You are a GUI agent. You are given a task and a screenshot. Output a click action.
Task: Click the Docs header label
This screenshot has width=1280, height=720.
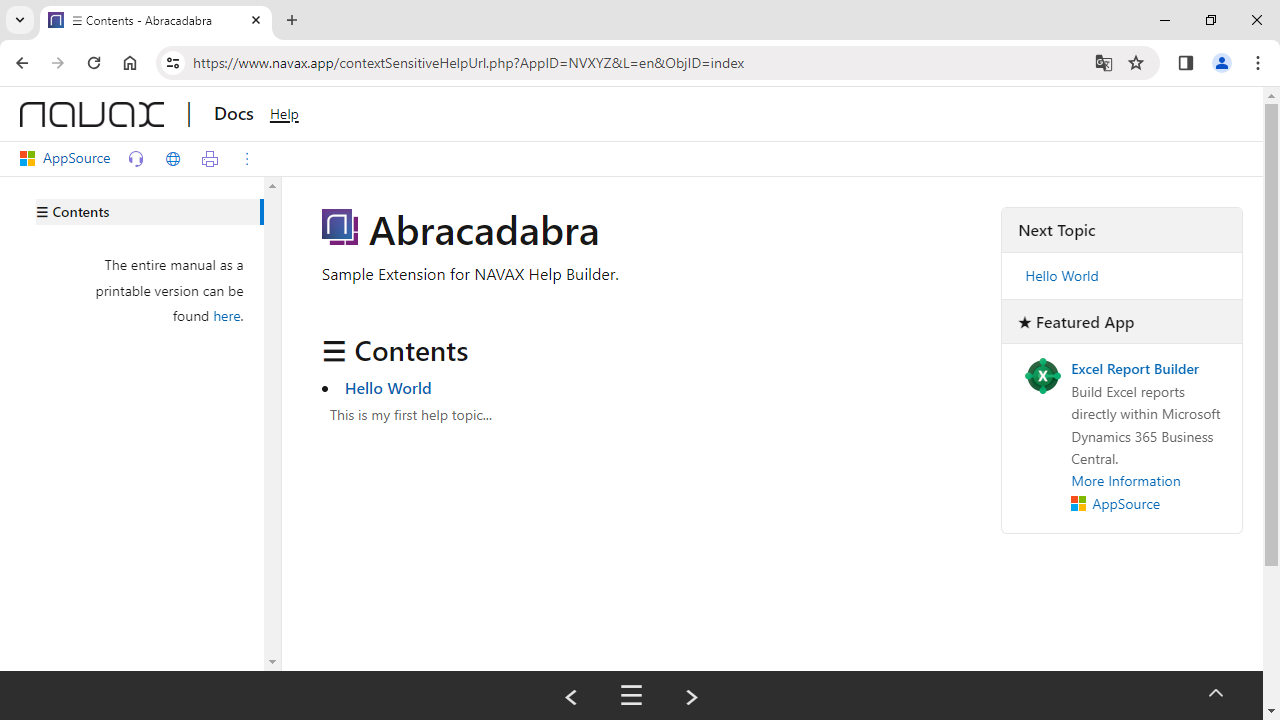point(233,114)
